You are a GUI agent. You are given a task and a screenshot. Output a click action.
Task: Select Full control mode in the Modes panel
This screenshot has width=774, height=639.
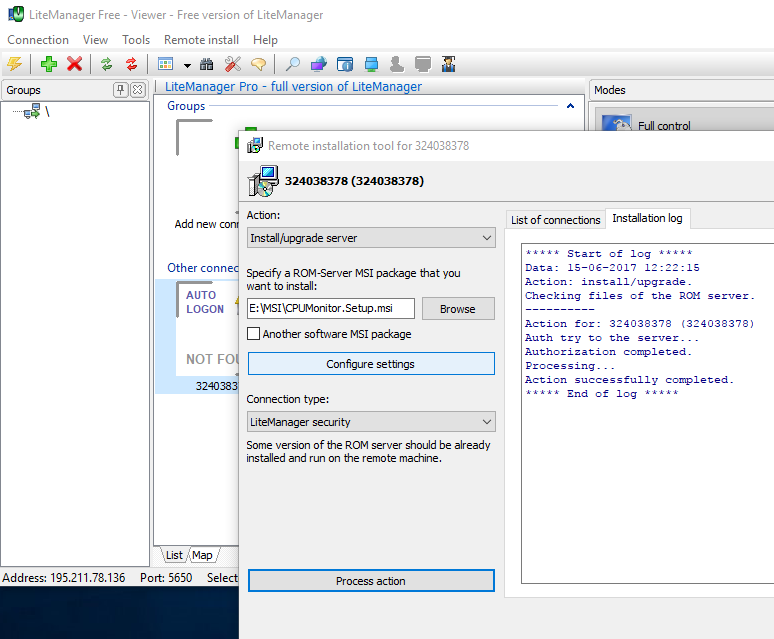pyautogui.click(x=684, y=120)
